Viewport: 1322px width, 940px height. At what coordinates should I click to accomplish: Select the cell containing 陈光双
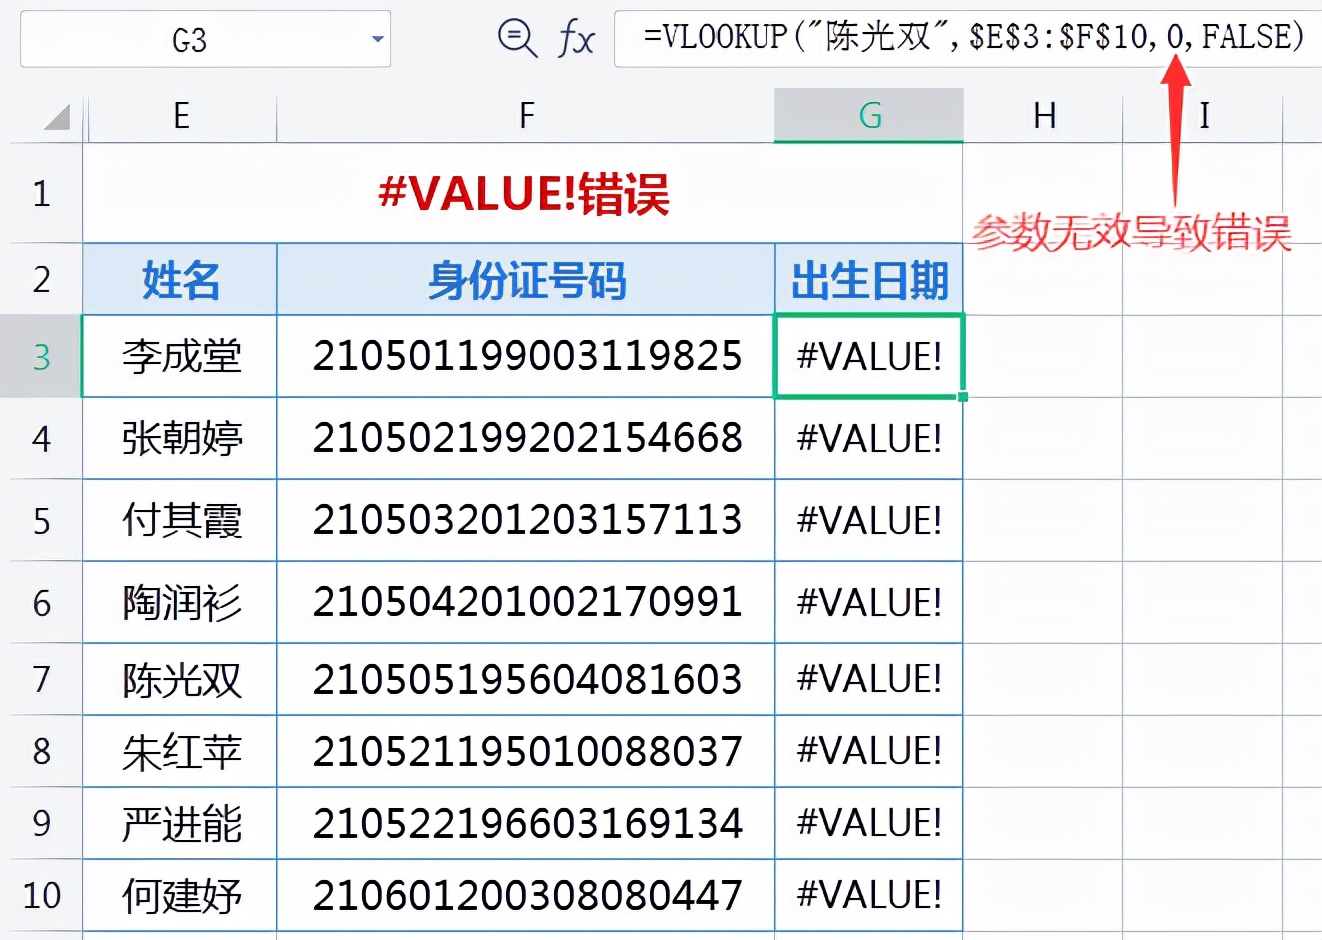(x=180, y=679)
